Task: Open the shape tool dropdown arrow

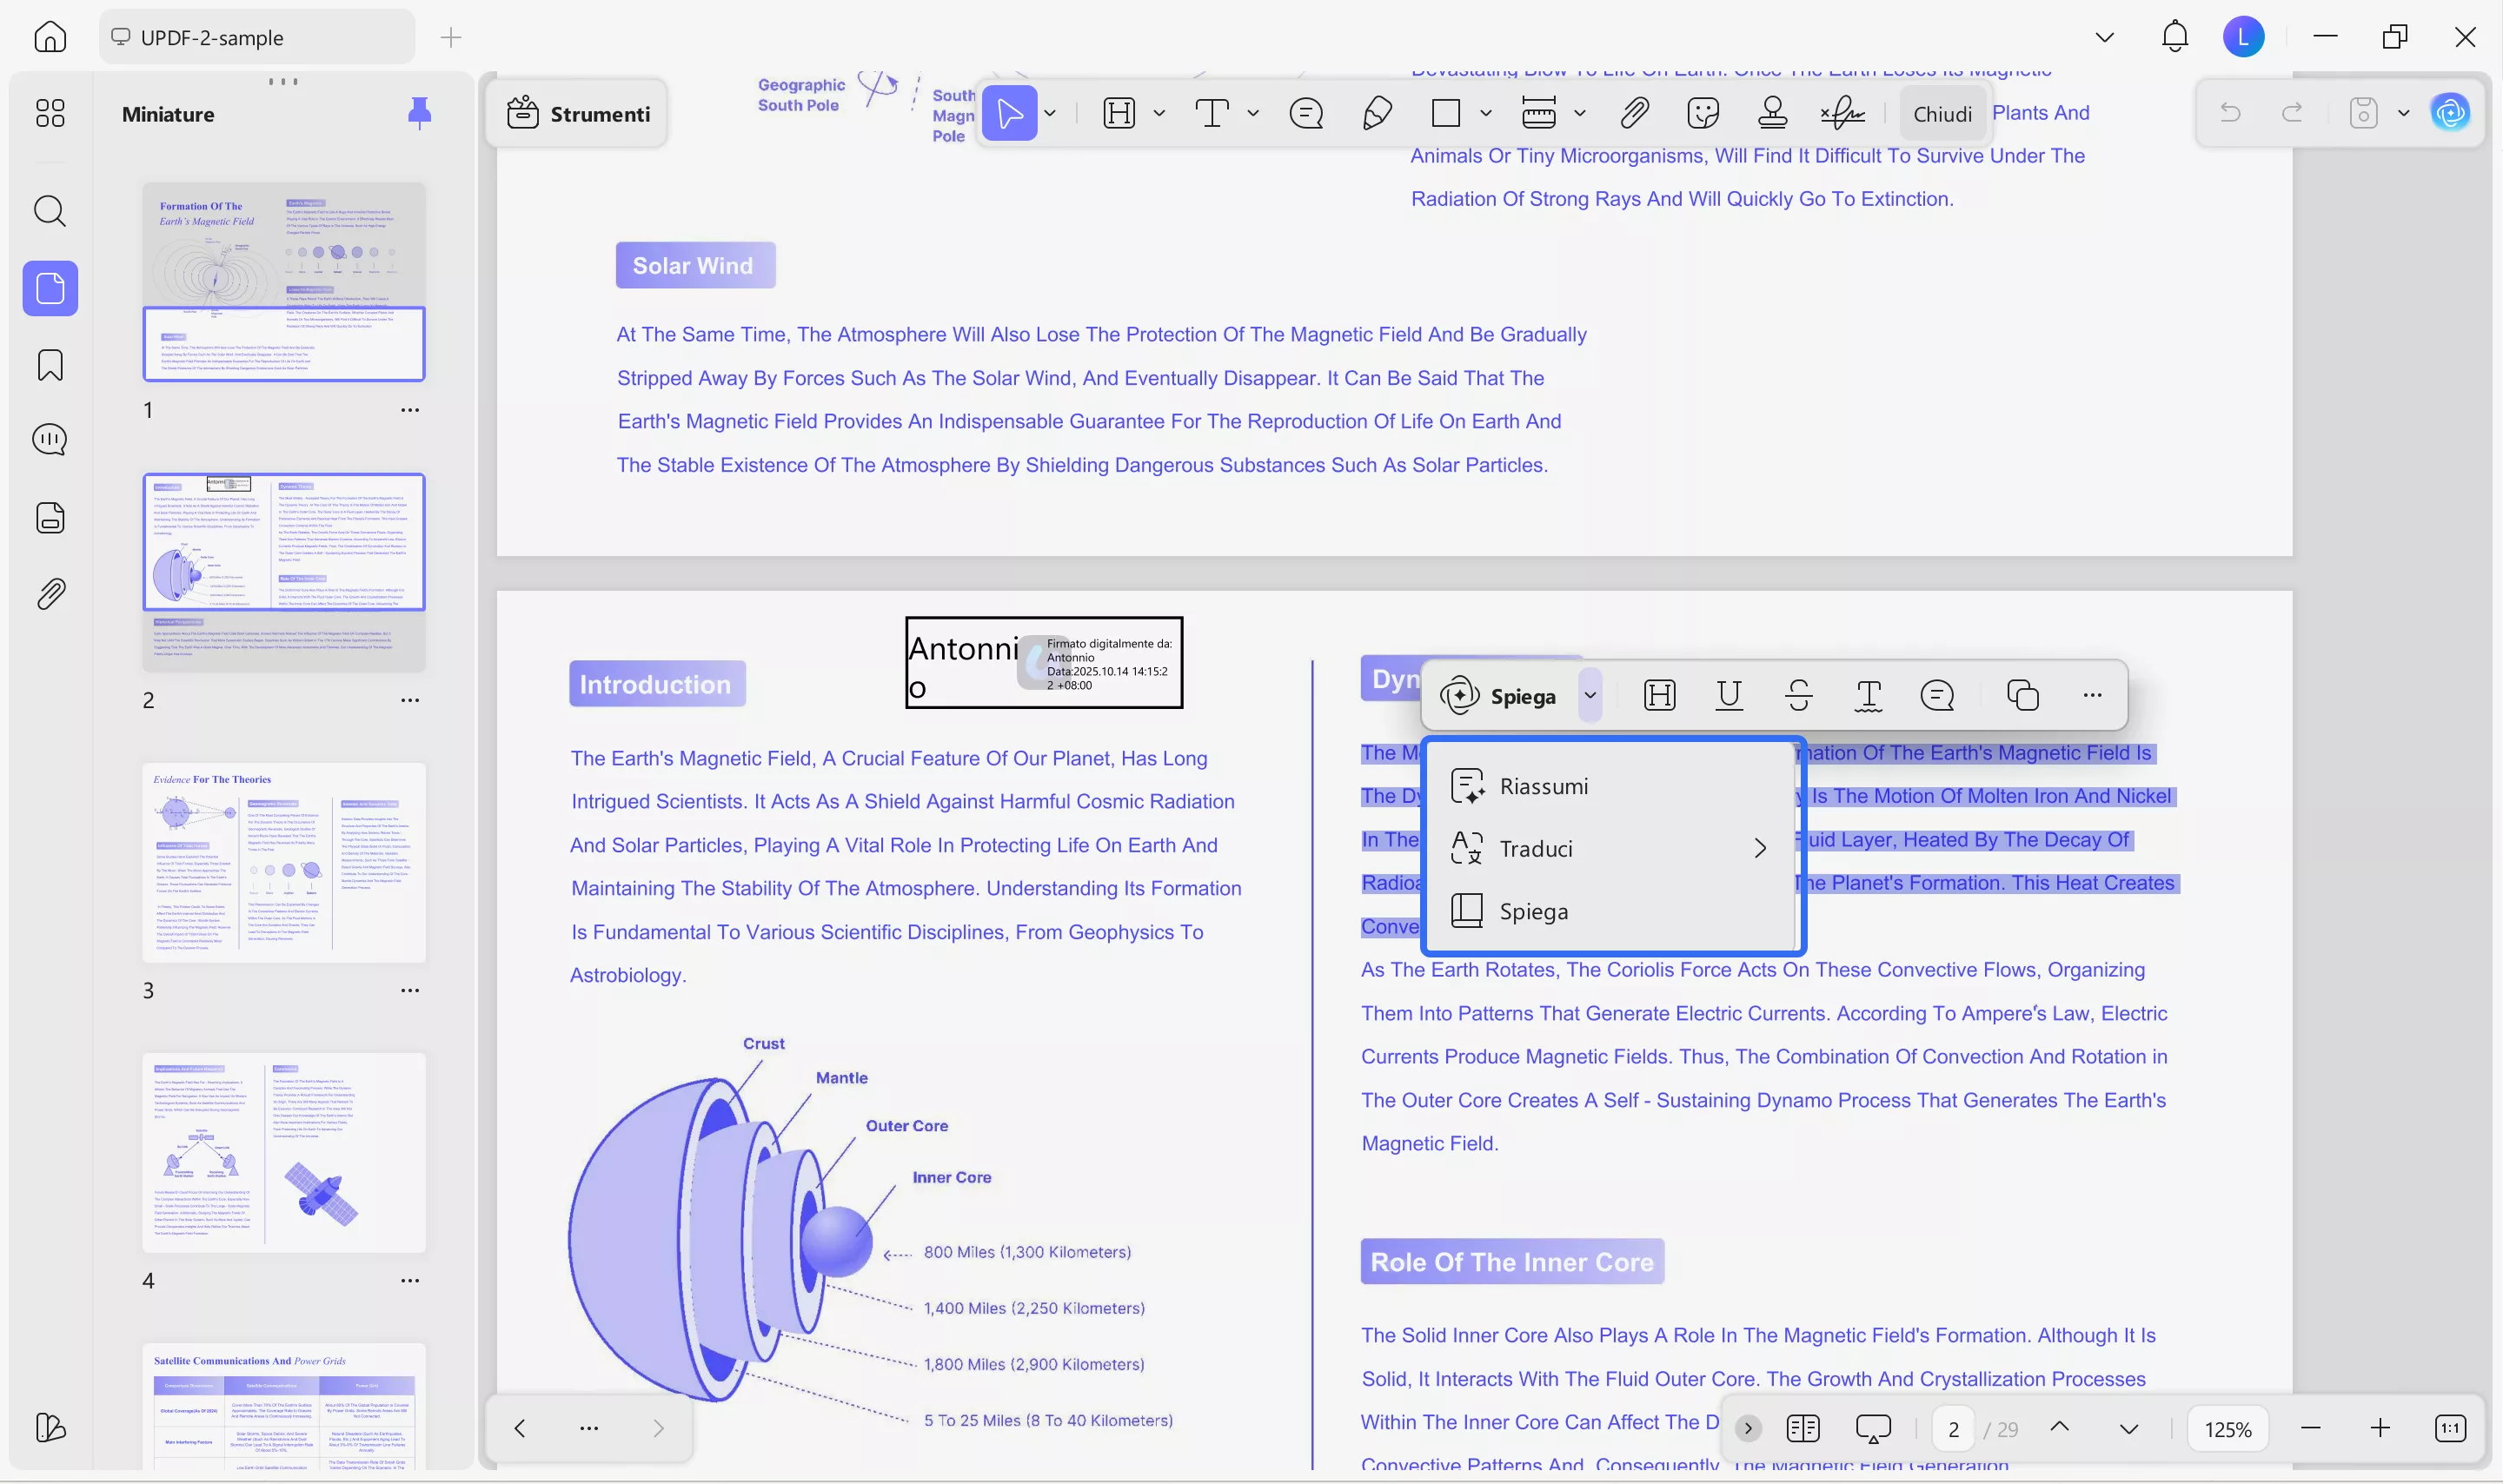Action: coord(1486,113)
